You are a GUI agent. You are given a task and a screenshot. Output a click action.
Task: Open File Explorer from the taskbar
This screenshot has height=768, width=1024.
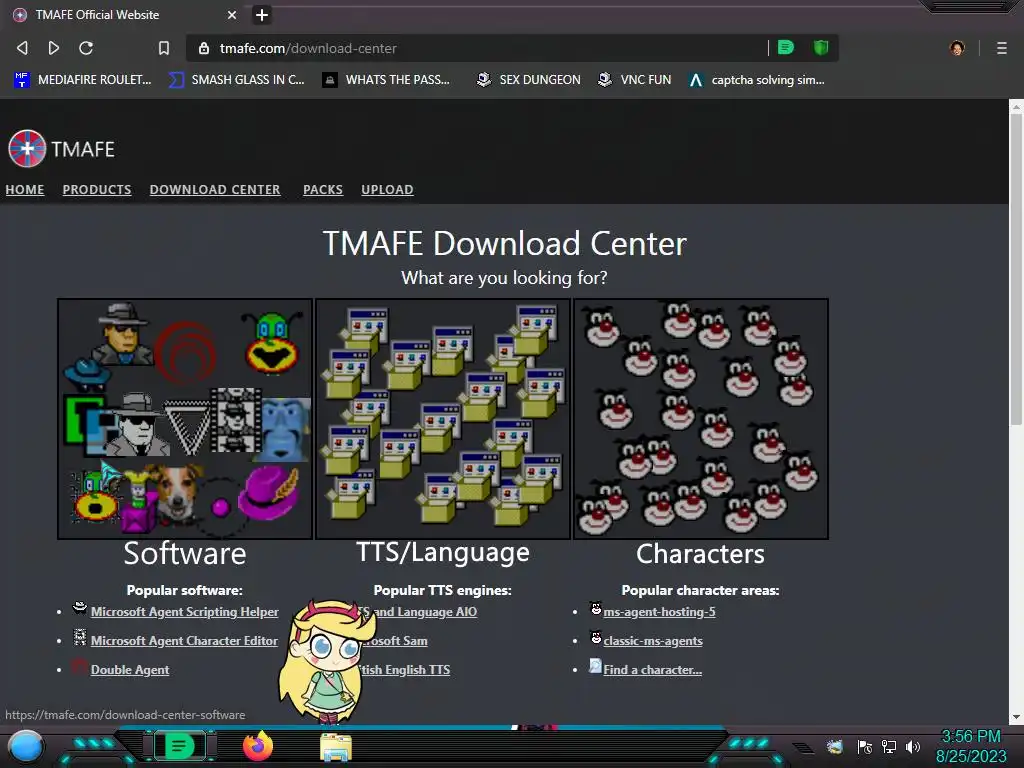tap(336, 747)
